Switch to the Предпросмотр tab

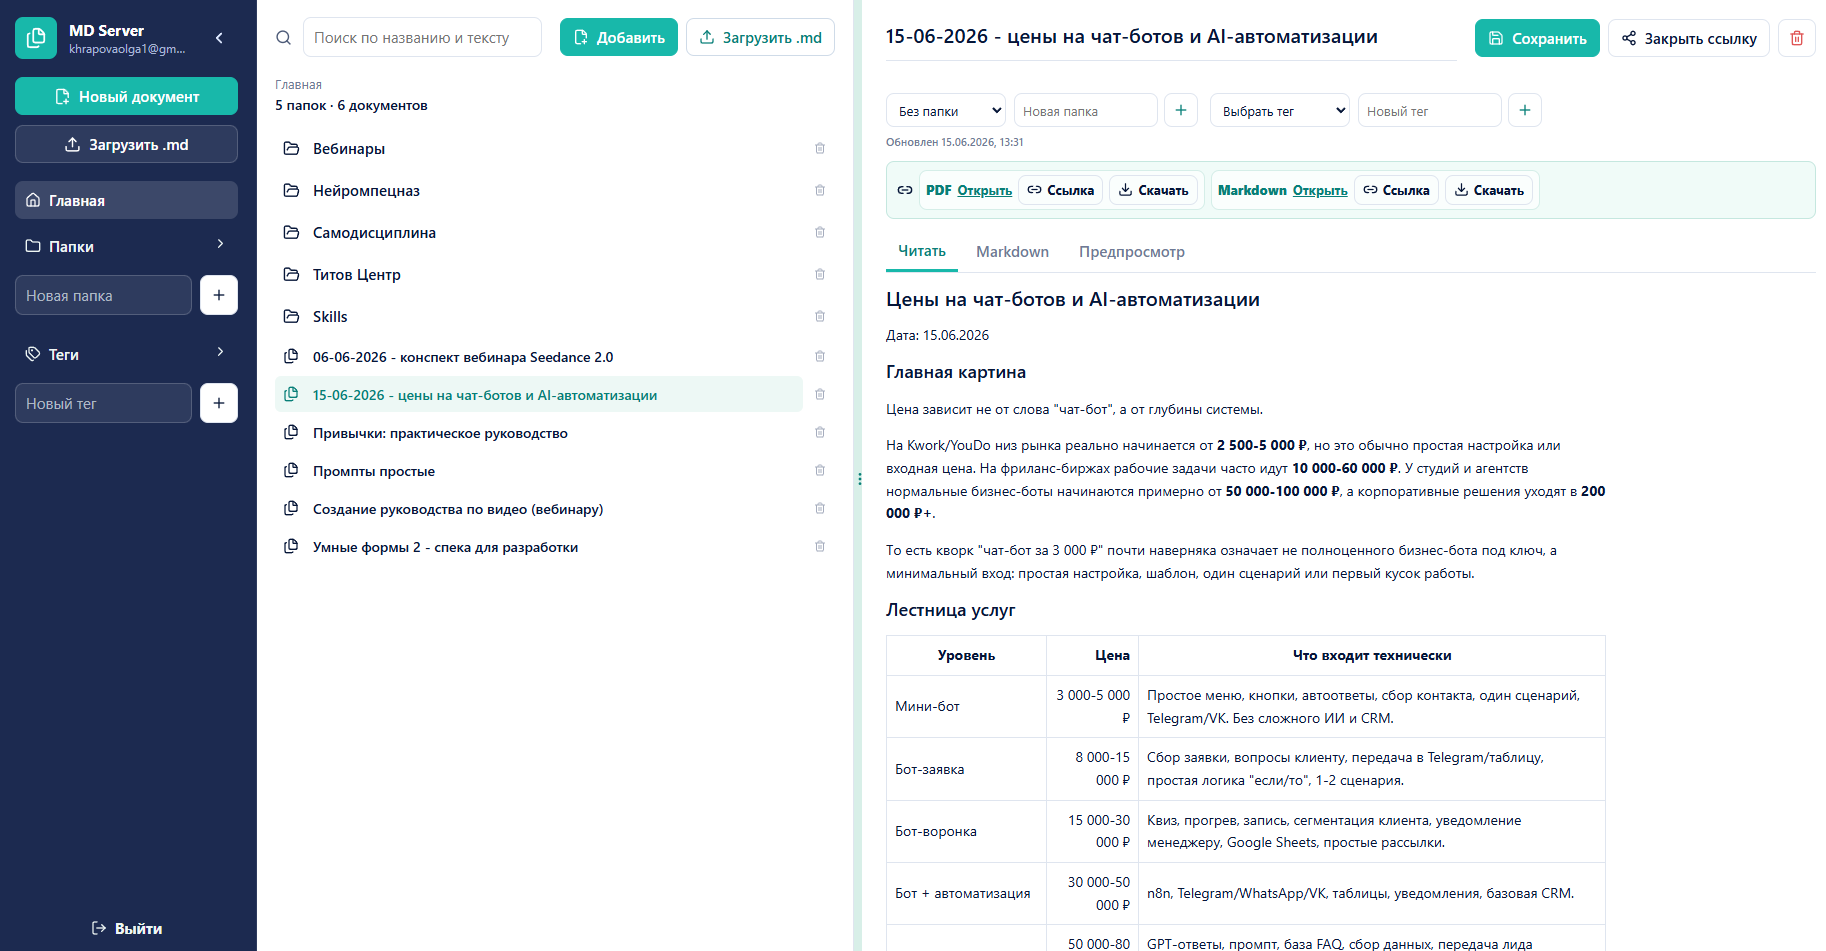[1132, 252]
